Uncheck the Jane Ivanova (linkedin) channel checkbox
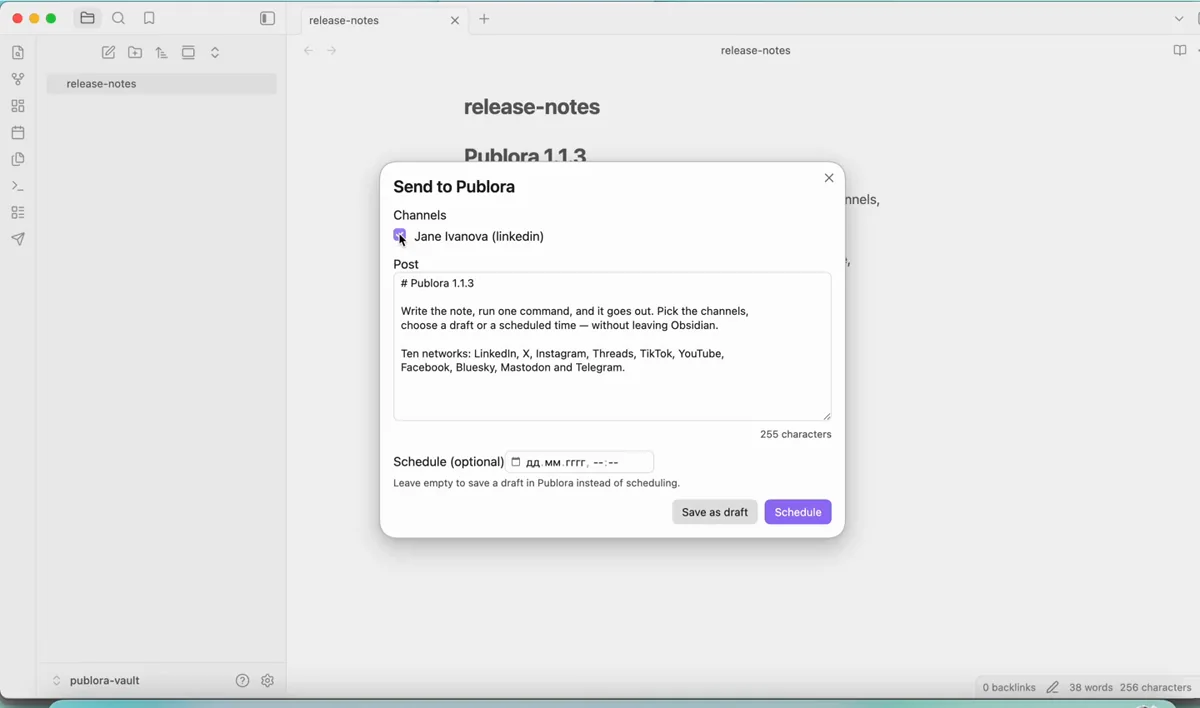The height and width of the screenshot is (708, 1200). click(400, 236)
